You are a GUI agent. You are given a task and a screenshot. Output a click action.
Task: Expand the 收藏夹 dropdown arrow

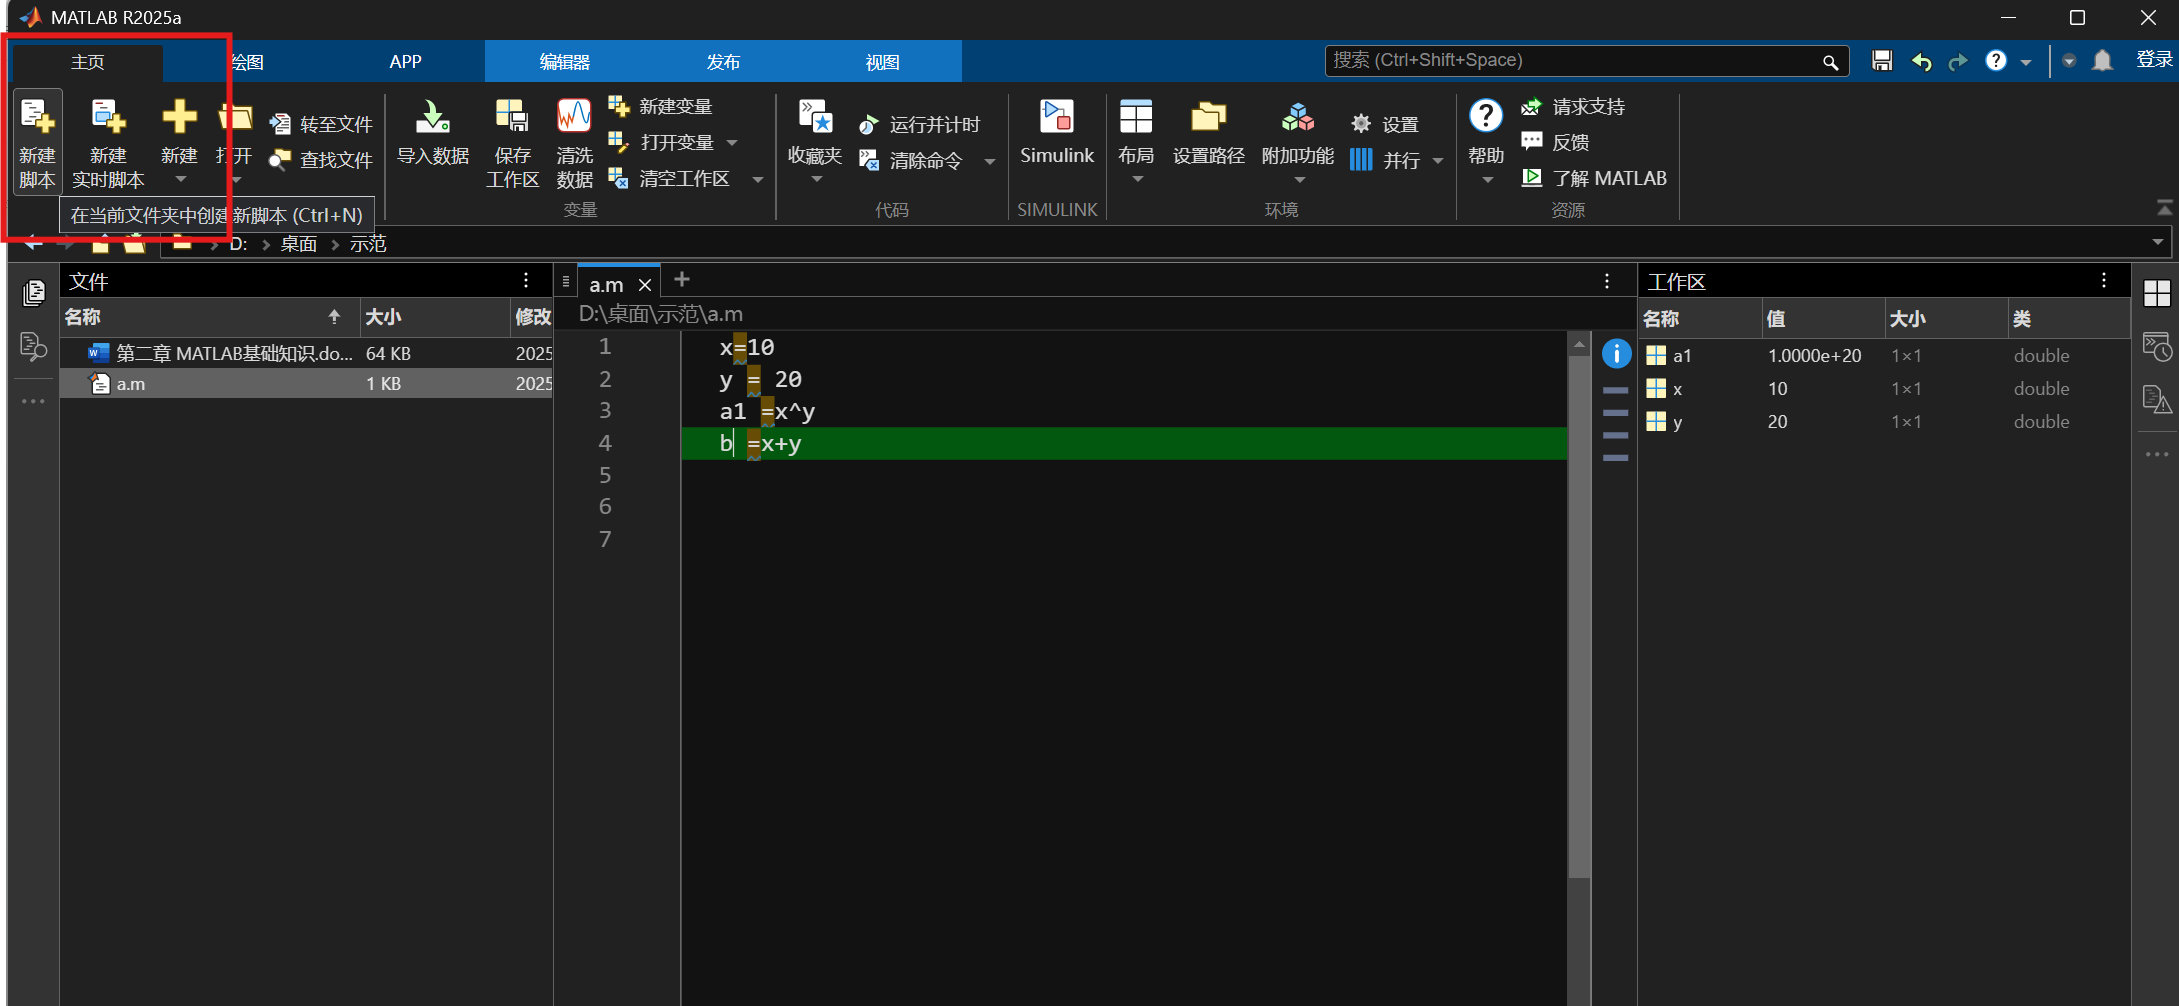(x=816, y=180)
